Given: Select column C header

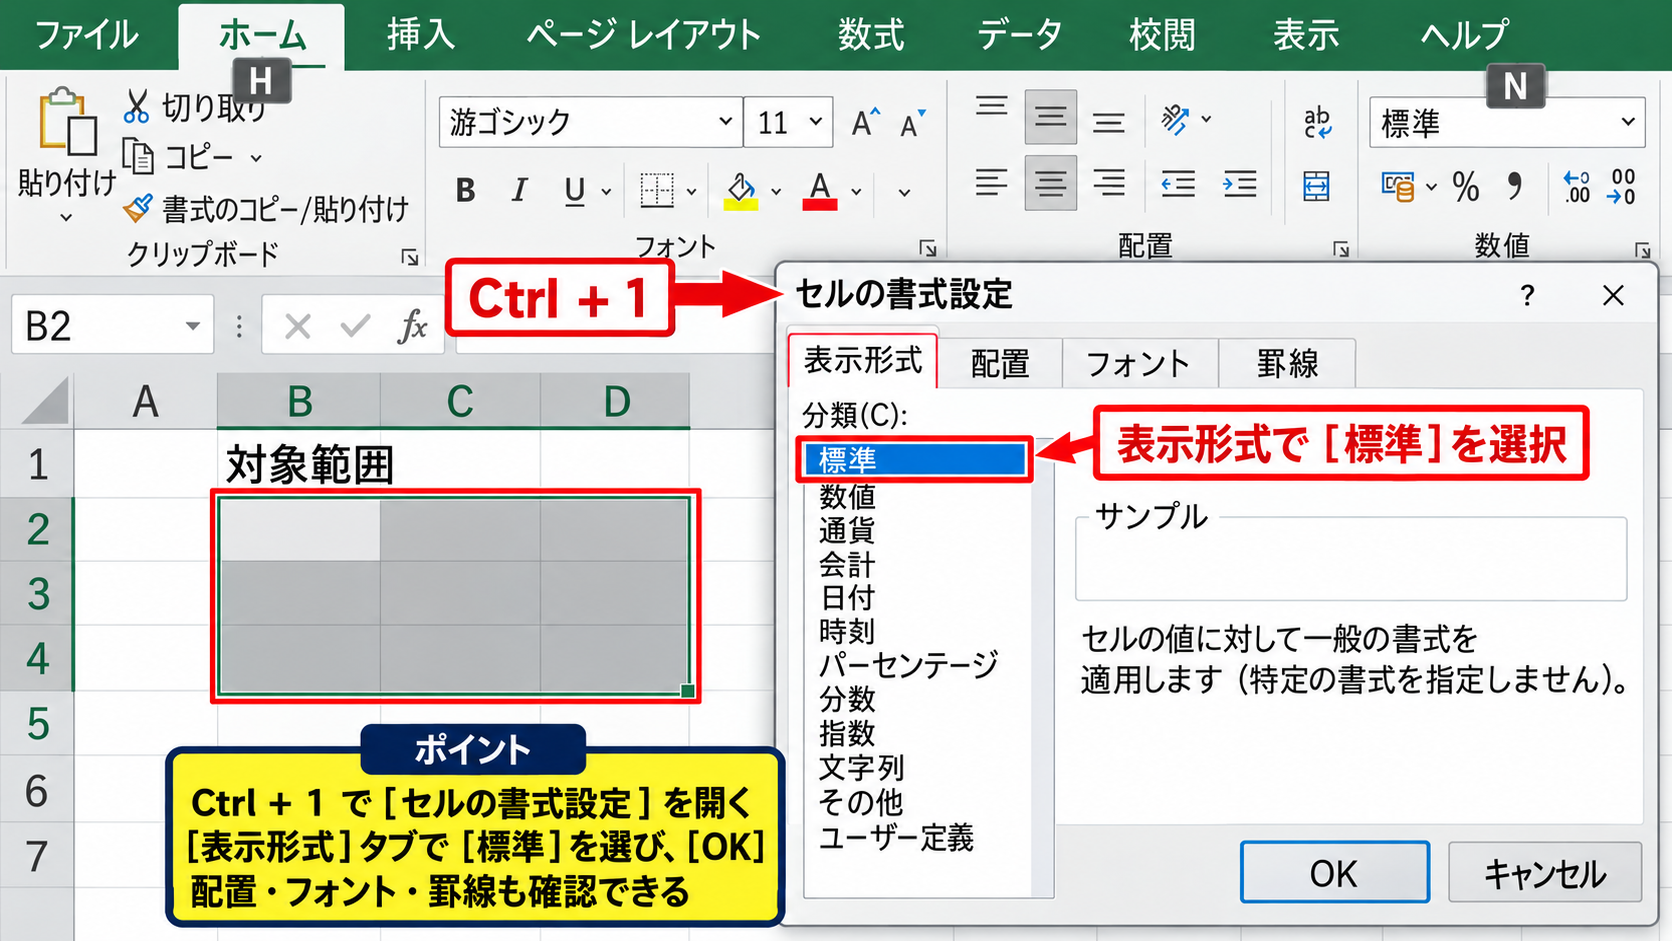Looking at the screenshot, I should pos(459,402).
